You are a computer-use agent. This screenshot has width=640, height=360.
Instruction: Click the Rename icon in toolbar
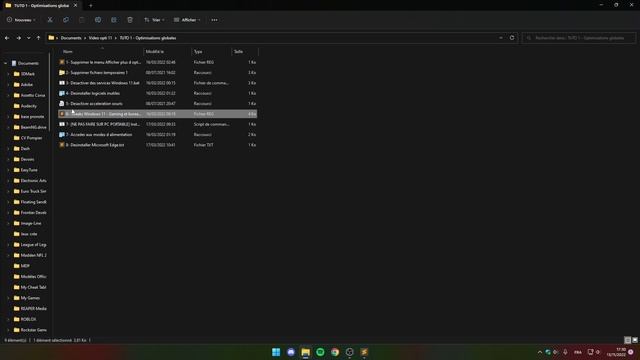[x=98, y=20]
